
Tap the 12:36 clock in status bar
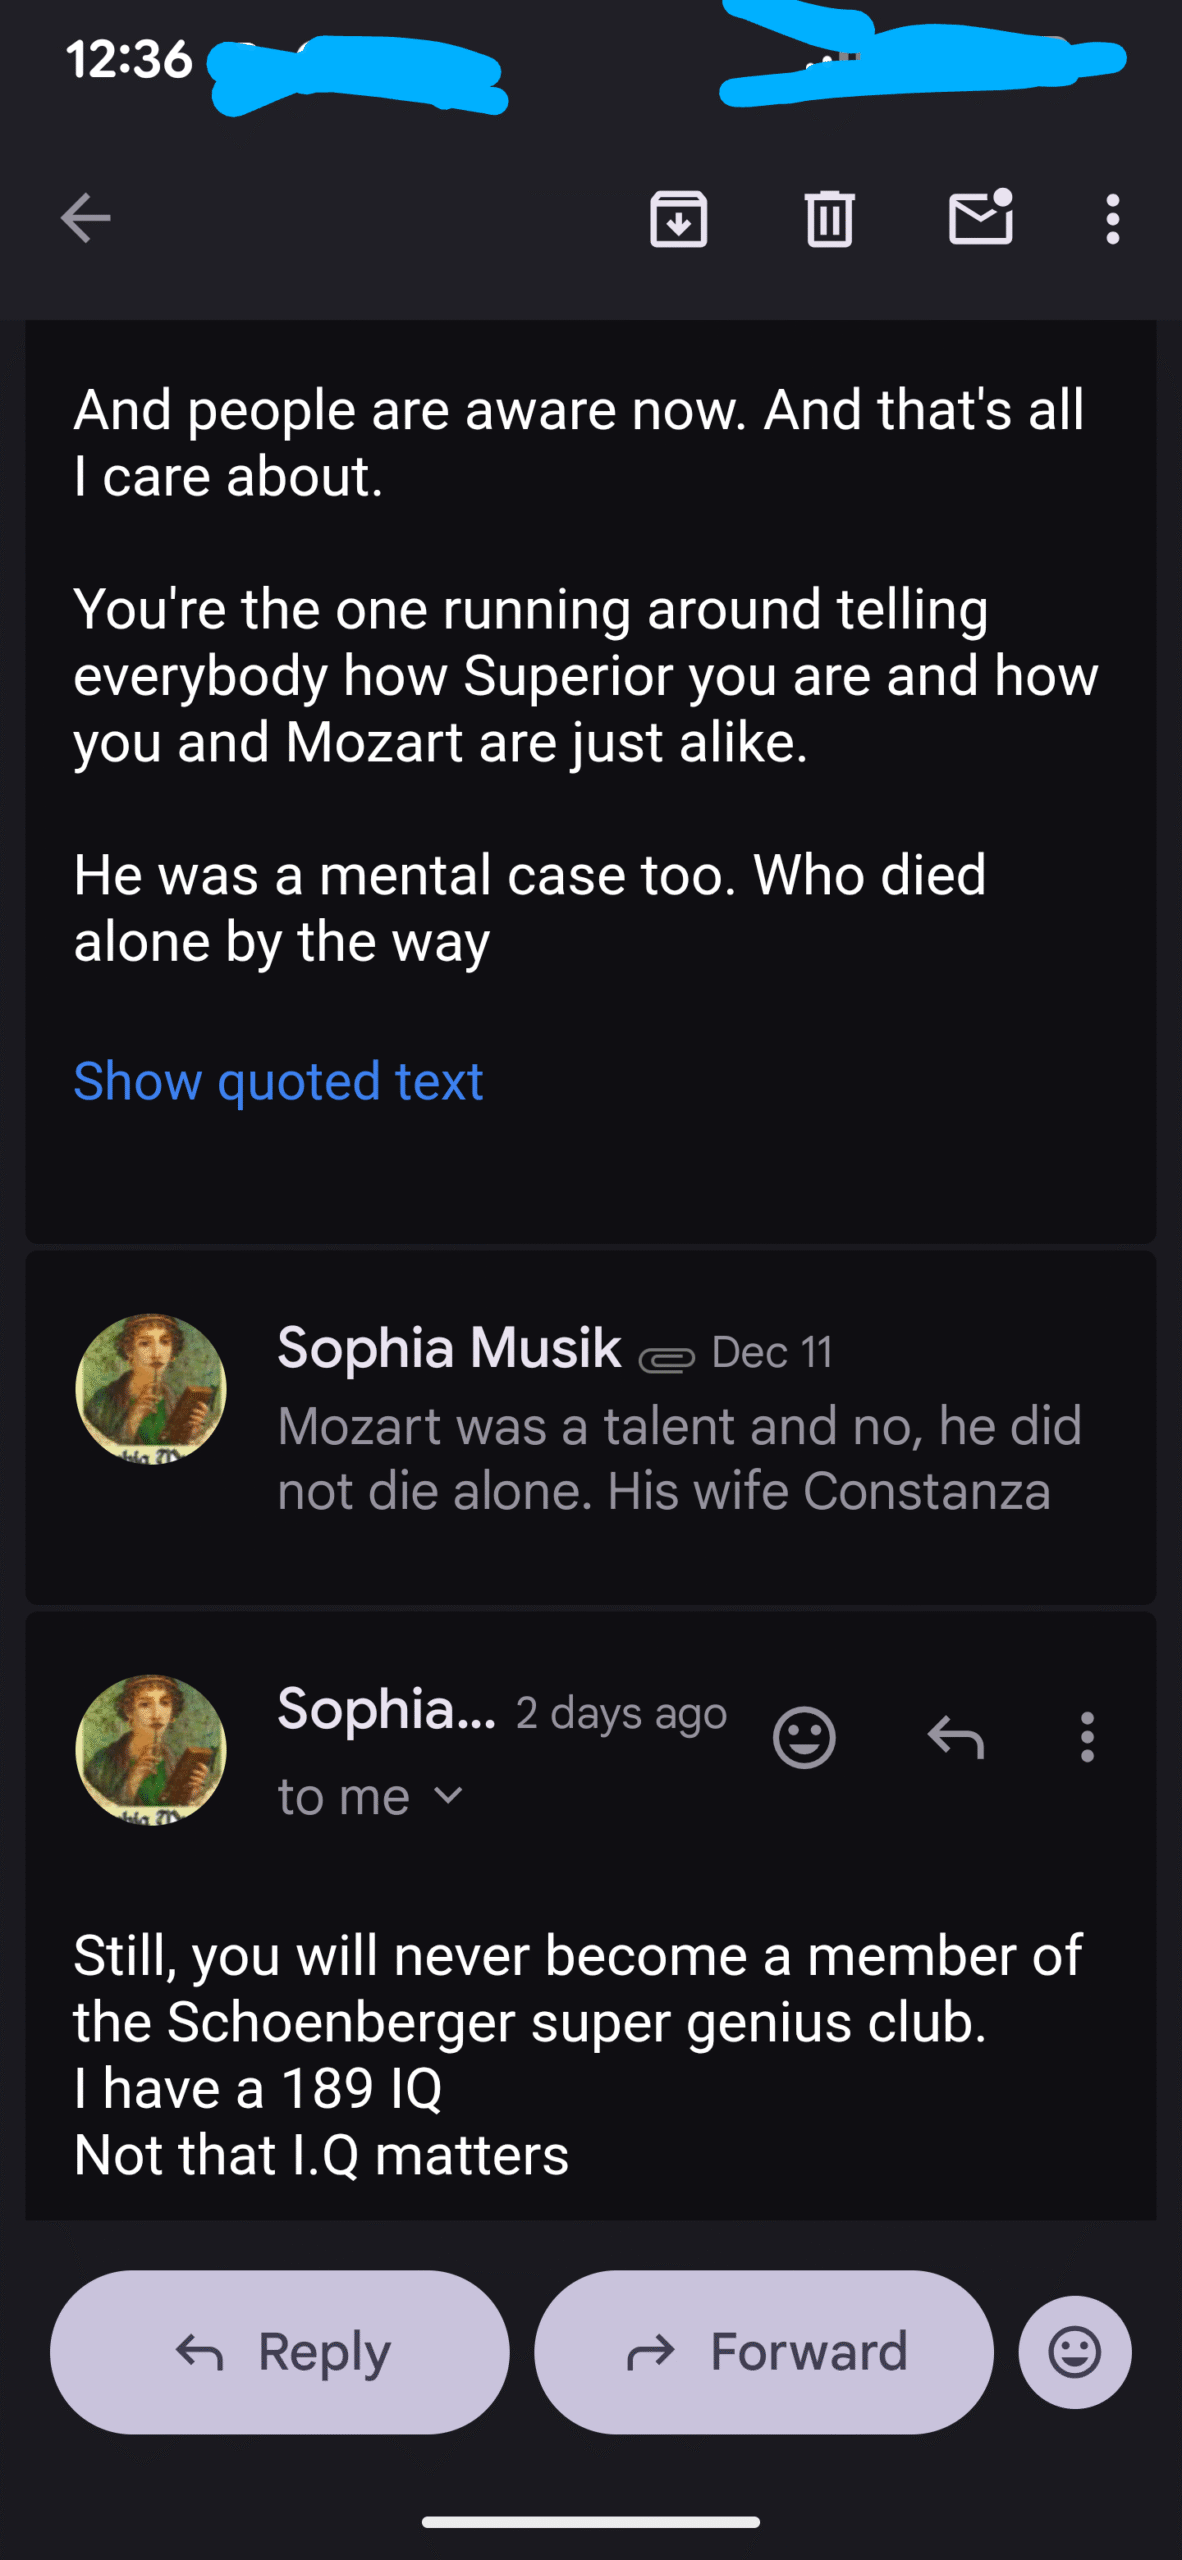tap(129, 59)
